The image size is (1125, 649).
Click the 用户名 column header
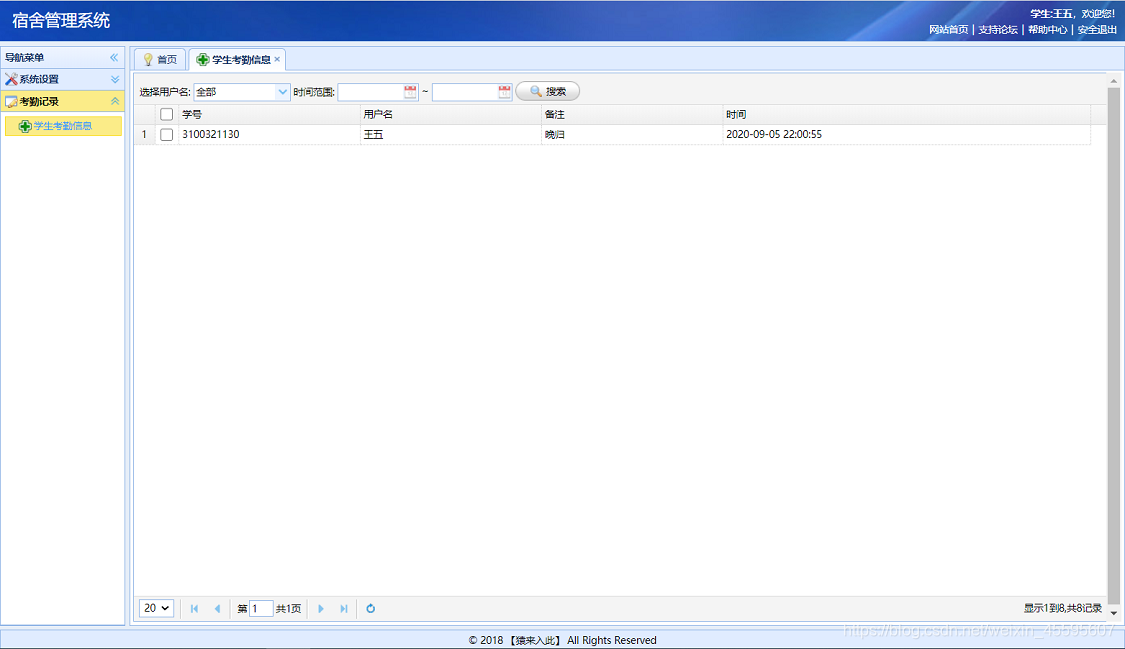pyautogui.click(x=451, y=115)
